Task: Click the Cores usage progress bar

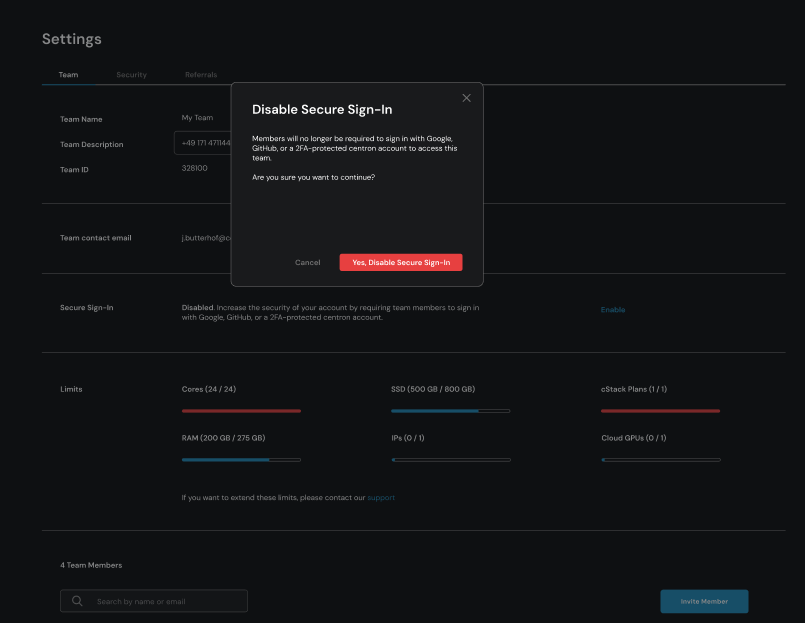Action: (x=241, y=411)
